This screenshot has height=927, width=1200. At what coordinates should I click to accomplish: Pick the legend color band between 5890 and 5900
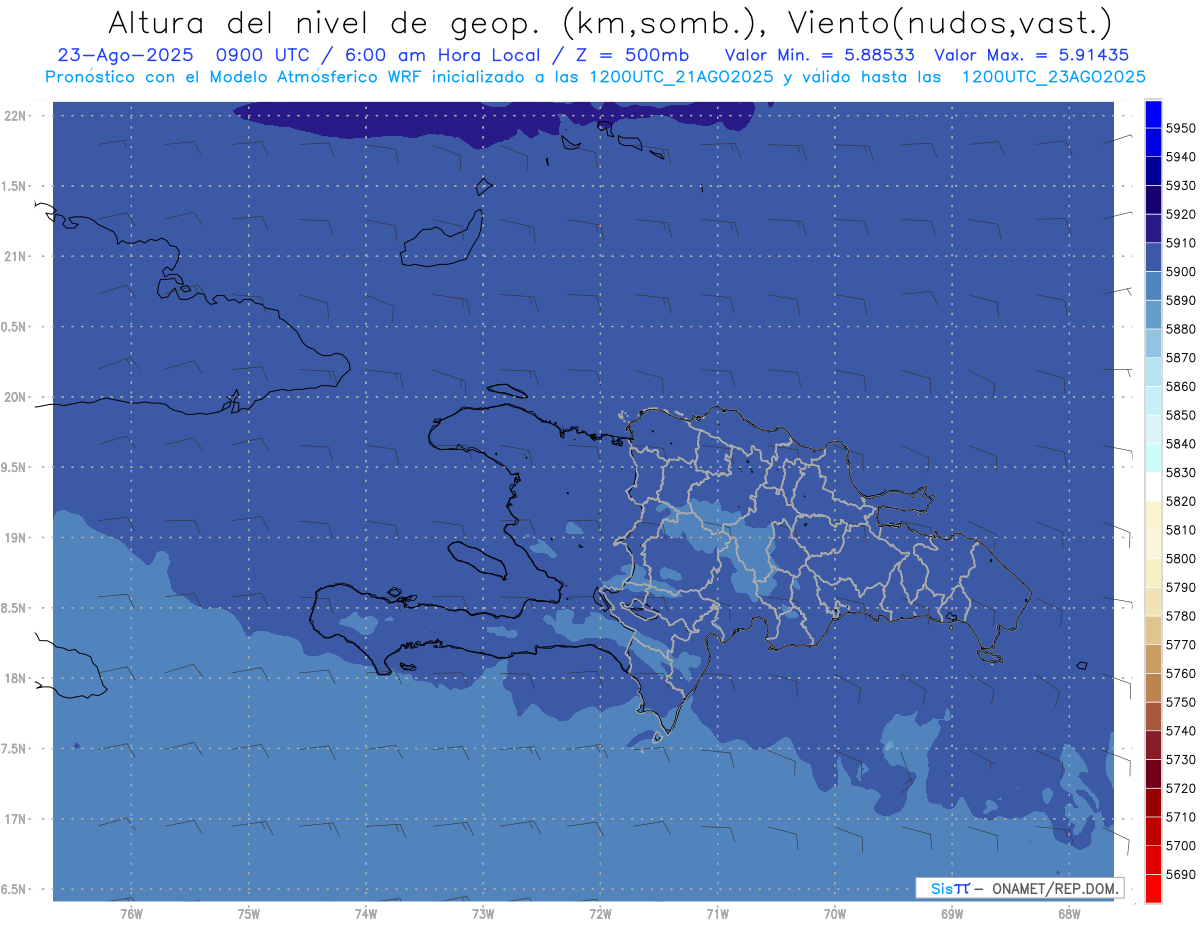coord(1152,286)
